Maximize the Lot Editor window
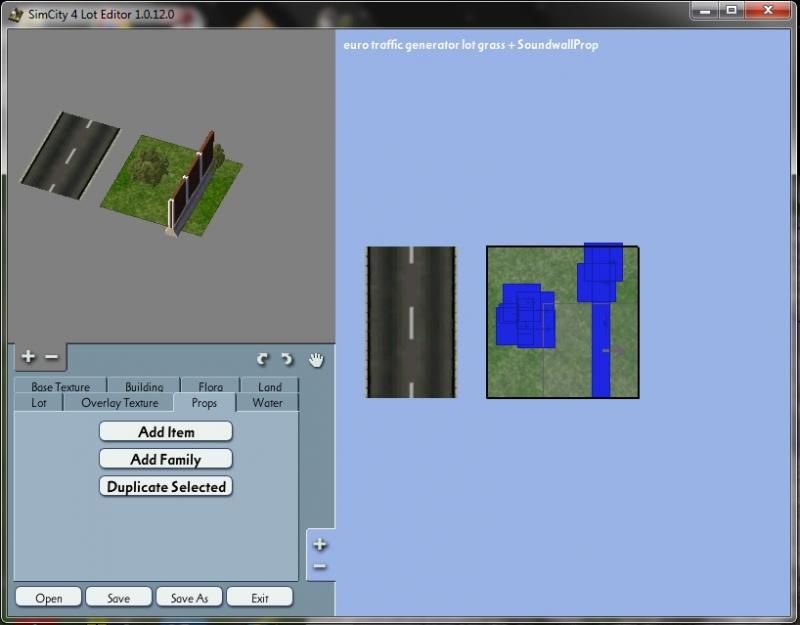 pos(732,10)
